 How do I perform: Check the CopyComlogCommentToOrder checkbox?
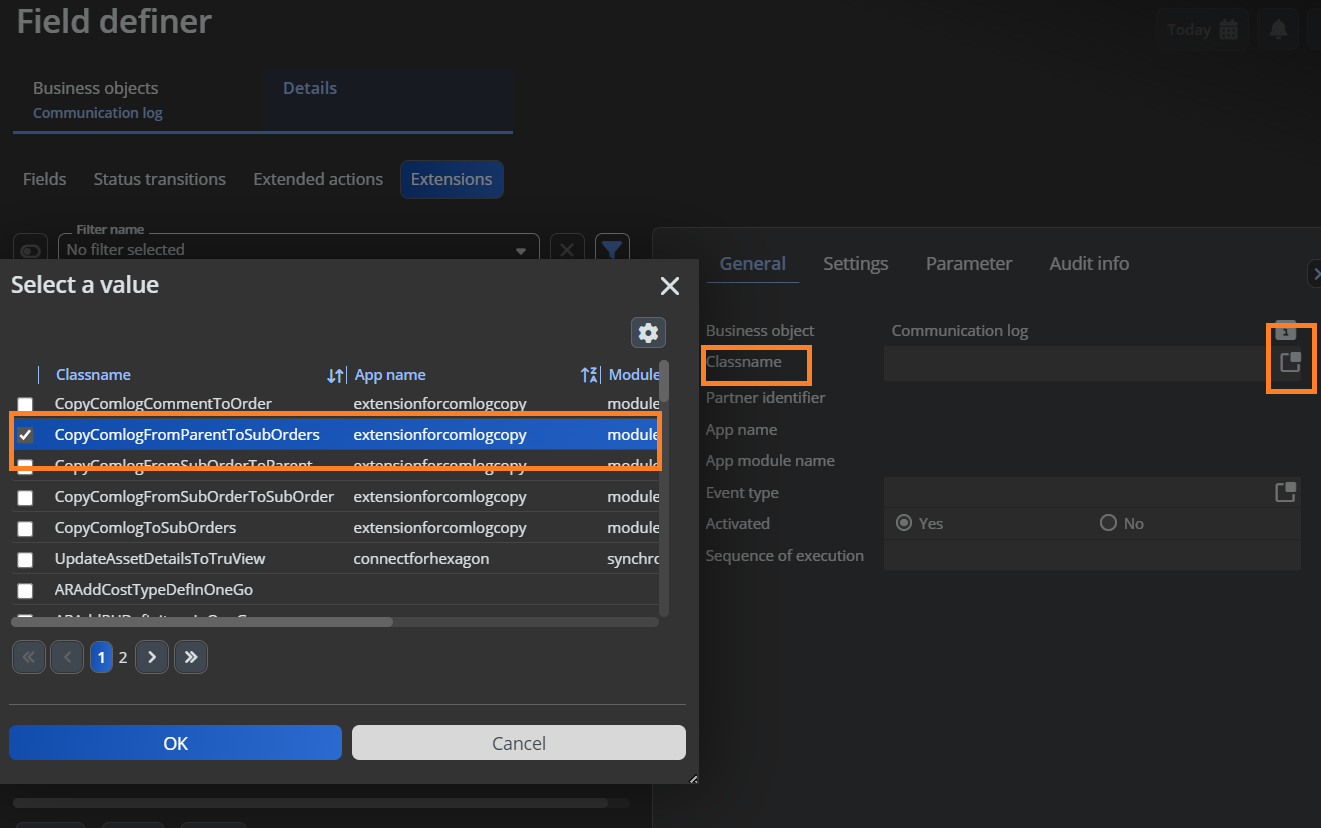pyautogui.click(x=25, y=405)
